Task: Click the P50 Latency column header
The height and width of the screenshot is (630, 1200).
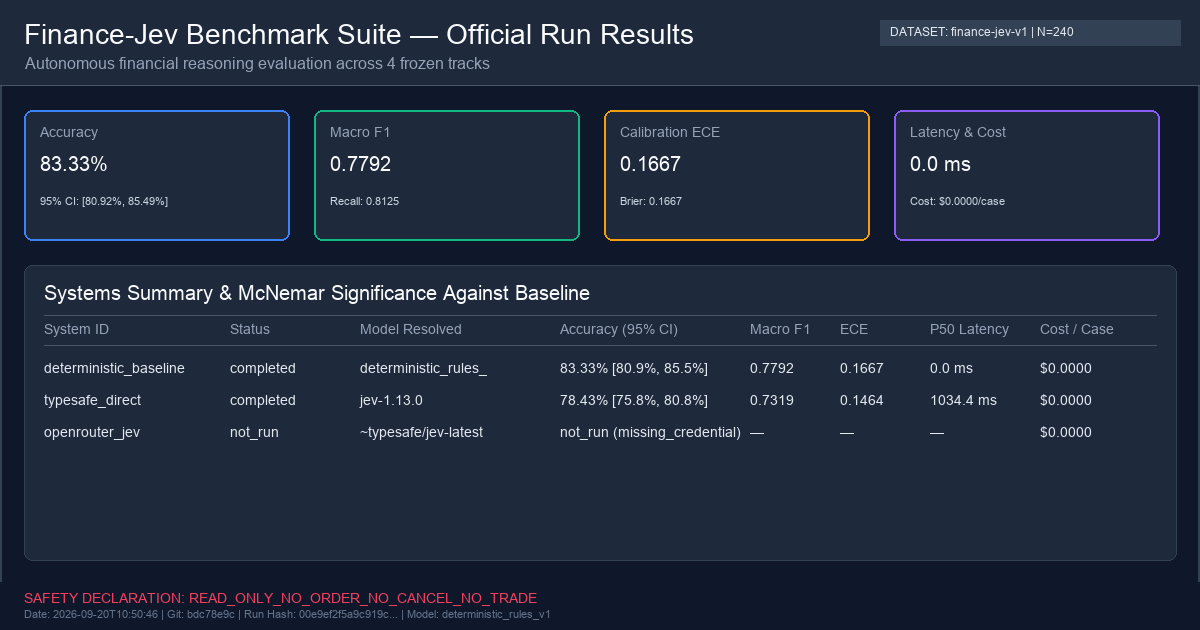Action: [x=969, y=329]
